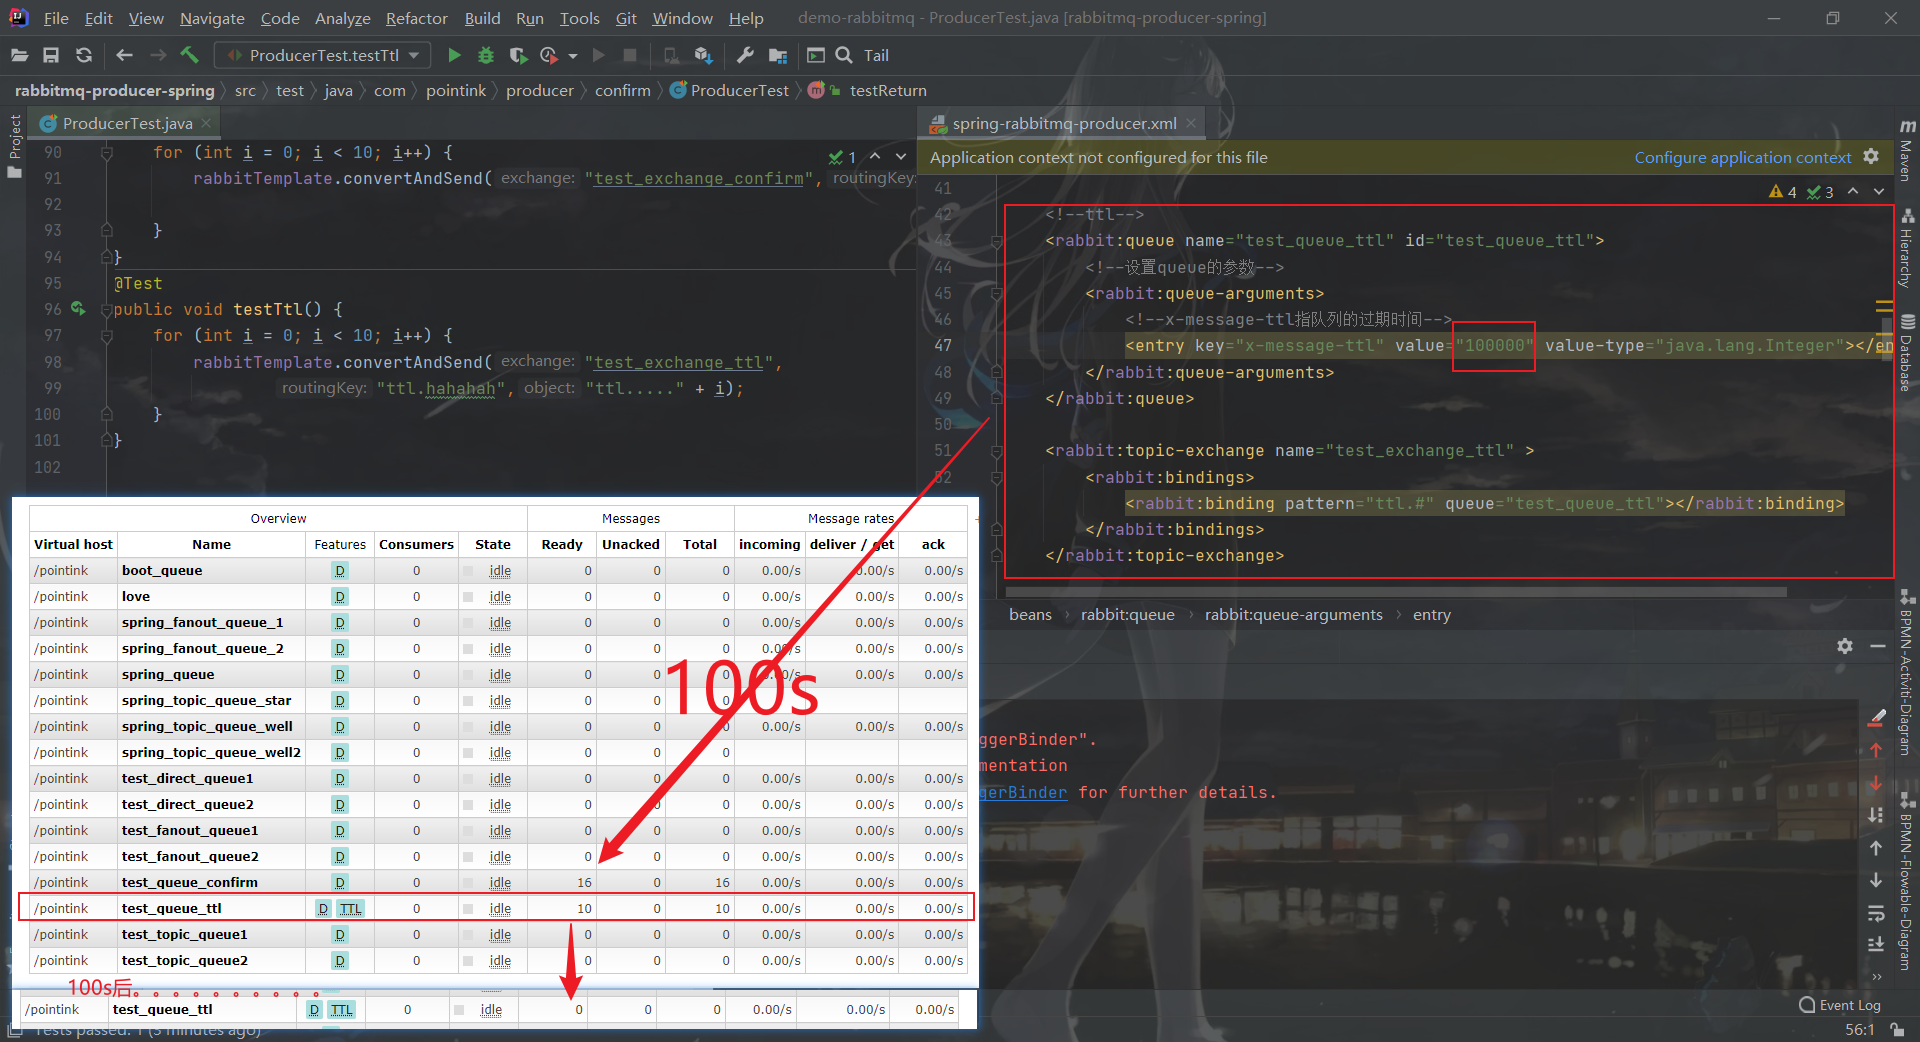Click Configure application context link
This screenshot has width=1920, height=1042.
click(1743, 157)
